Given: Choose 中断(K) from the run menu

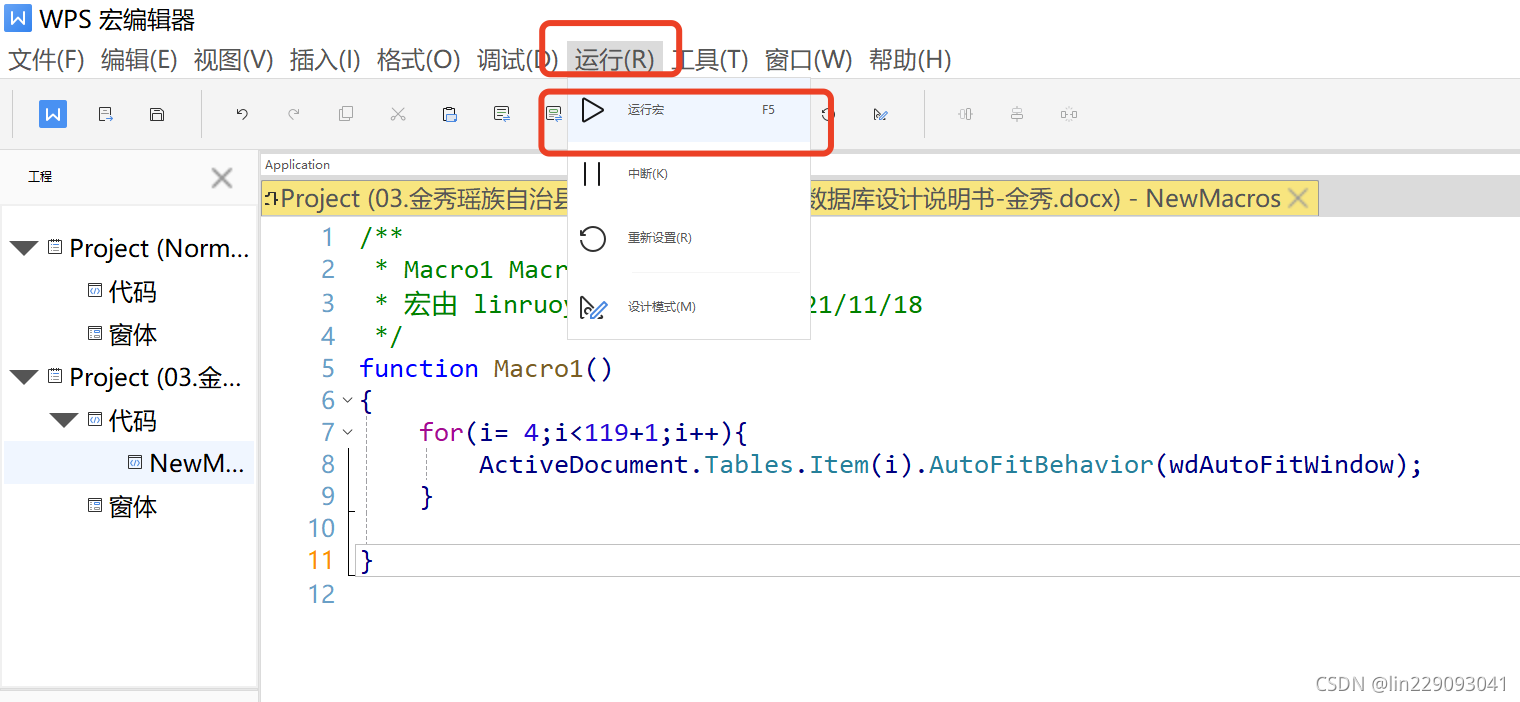Looking at the screenshot, I should coord(689,174).
